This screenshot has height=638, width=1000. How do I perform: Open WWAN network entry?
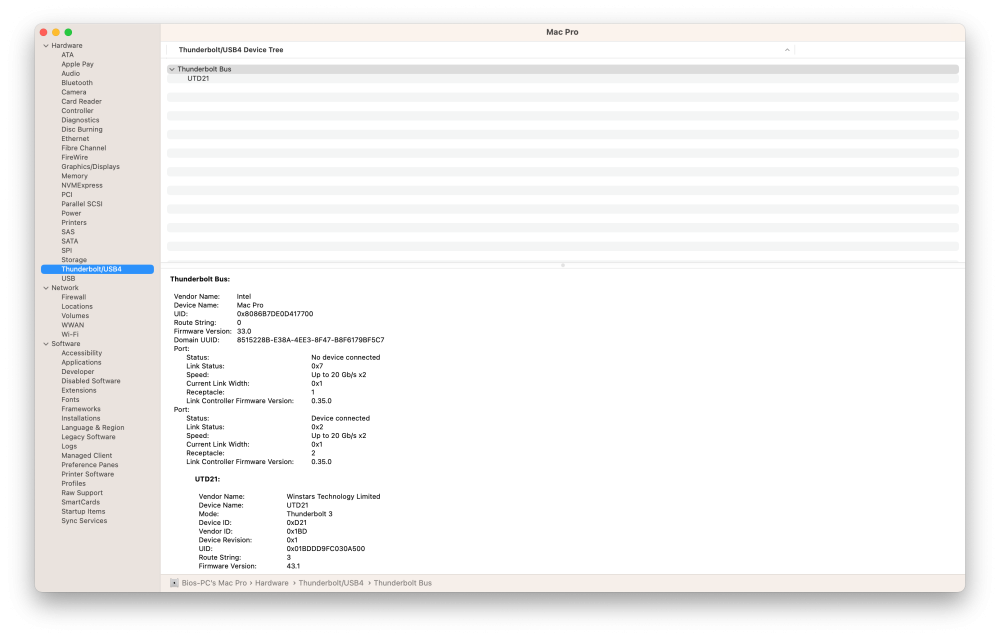coord(73,325)
